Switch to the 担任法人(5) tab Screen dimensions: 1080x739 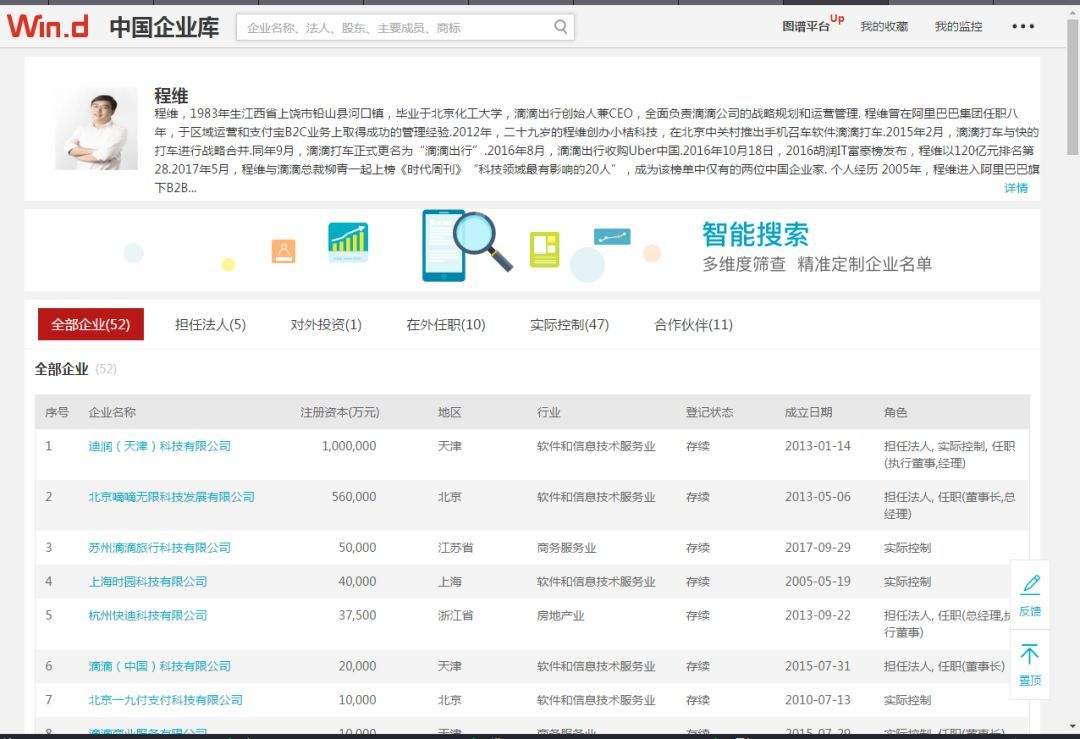point(210,324)
